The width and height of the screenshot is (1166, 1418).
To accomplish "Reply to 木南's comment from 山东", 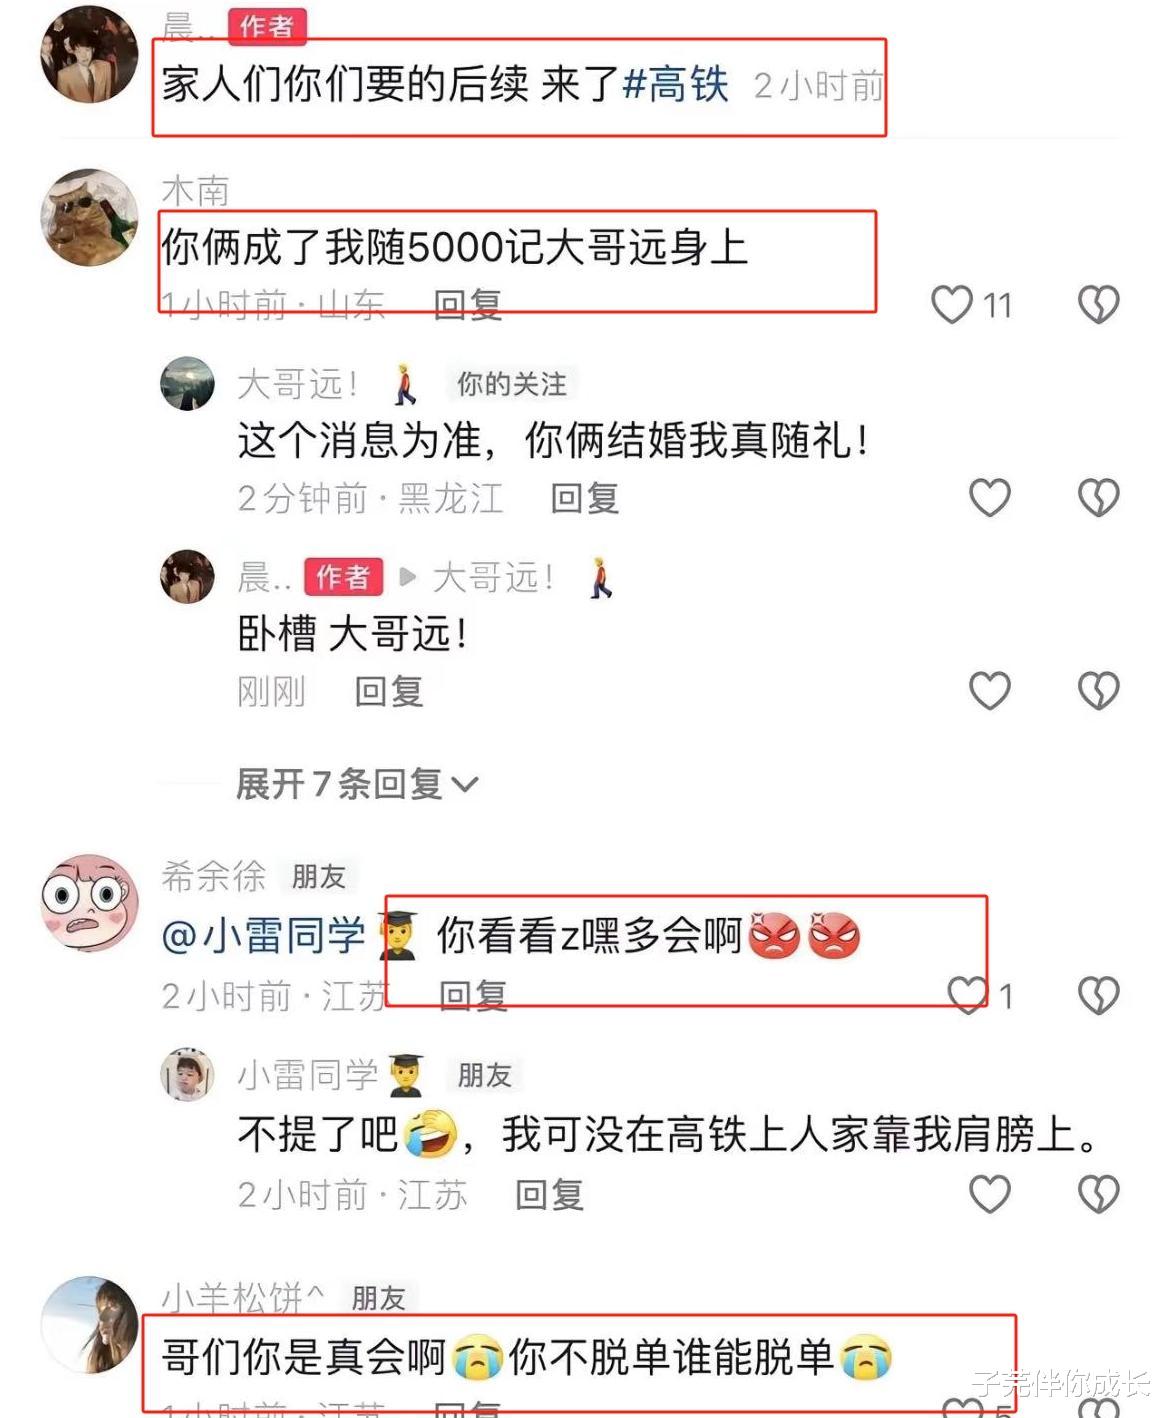I will click(468, 305).
